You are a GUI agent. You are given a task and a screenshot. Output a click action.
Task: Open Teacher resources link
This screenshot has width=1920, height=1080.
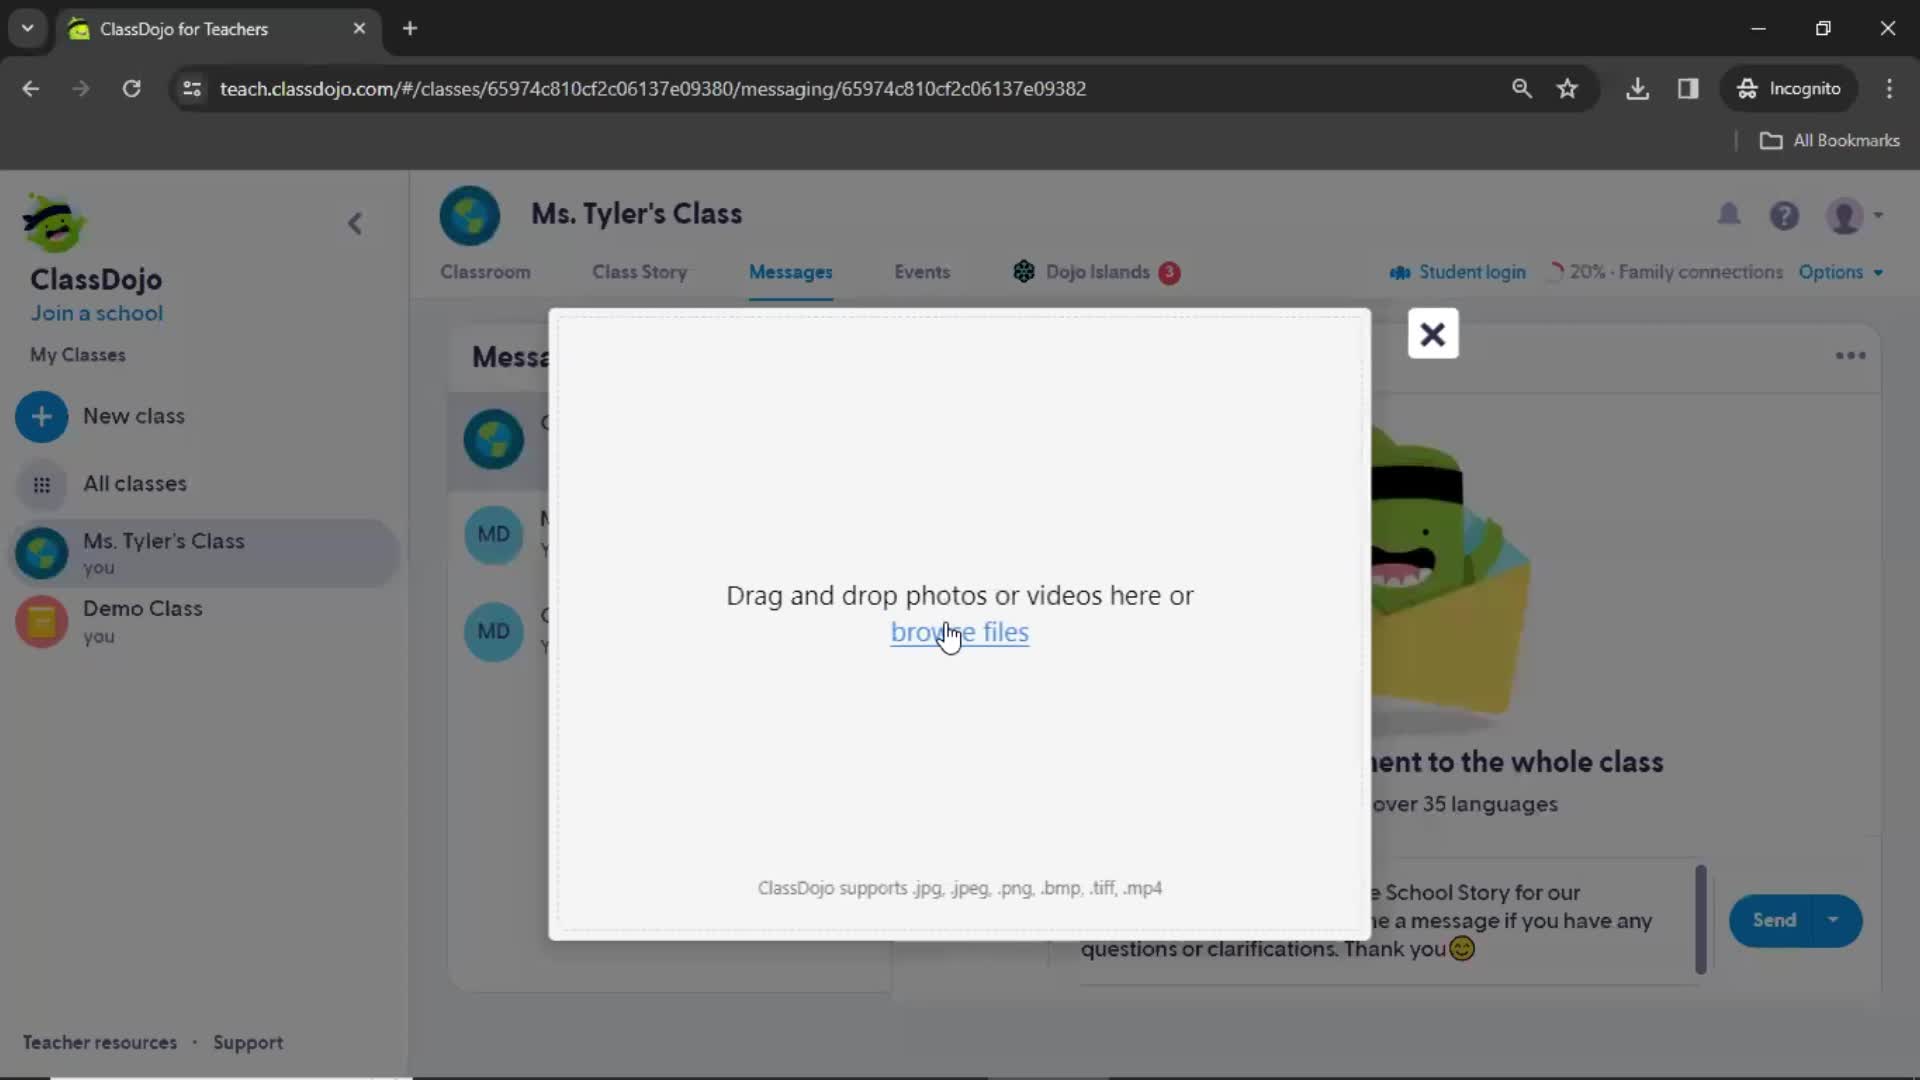[100, 1042]
